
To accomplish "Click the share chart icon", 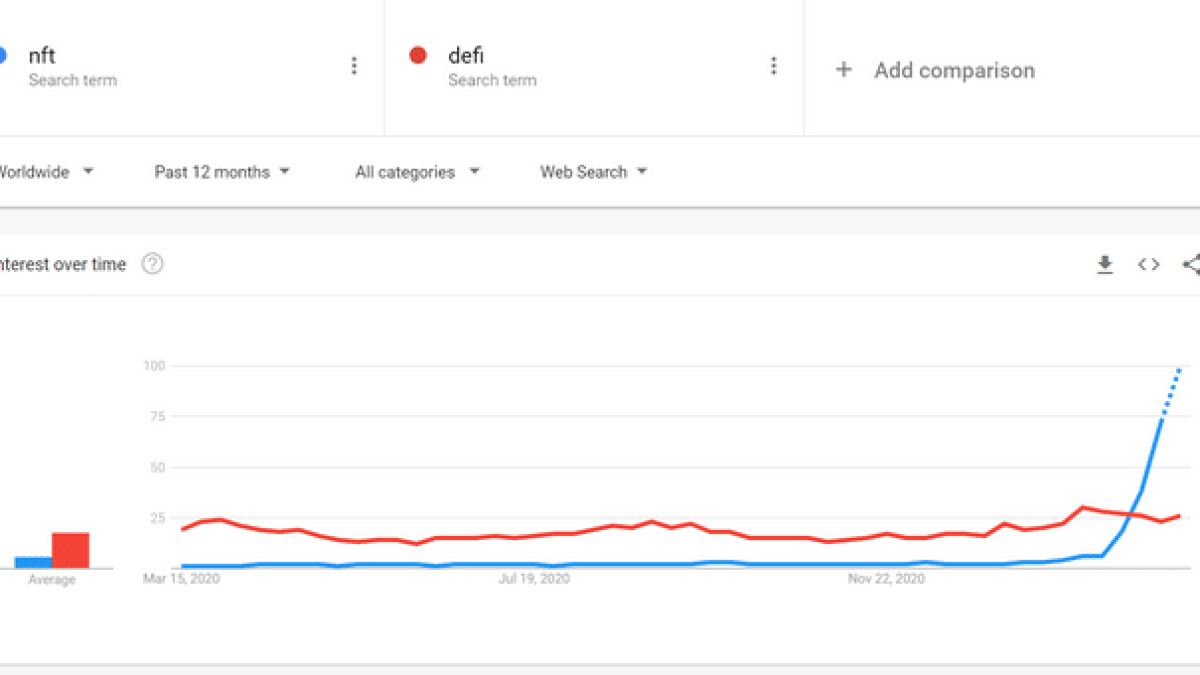I will click(1190, 264).
